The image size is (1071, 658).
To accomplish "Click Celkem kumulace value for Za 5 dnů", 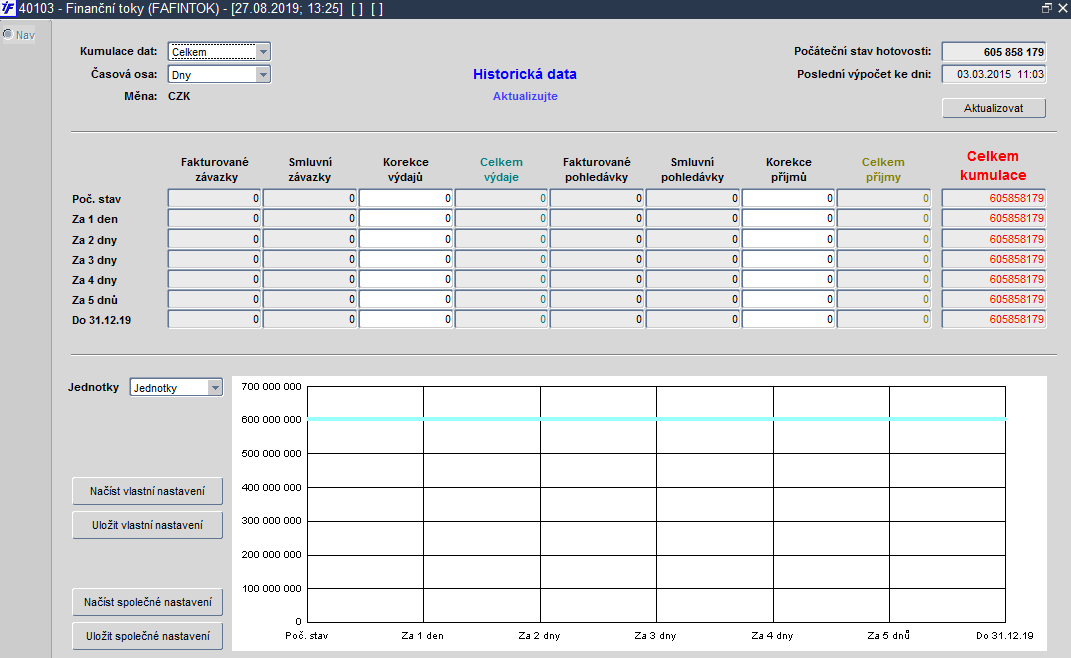I will point(993,300).
